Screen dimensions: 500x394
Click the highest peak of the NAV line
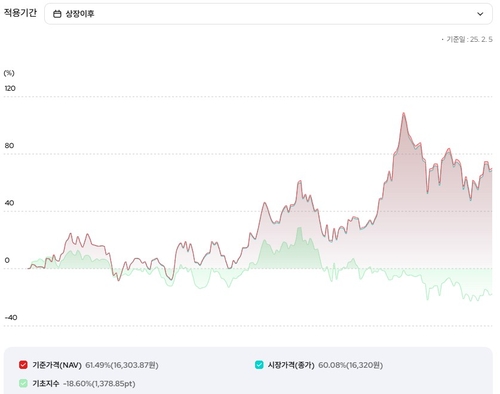click(x=404, y=113)
